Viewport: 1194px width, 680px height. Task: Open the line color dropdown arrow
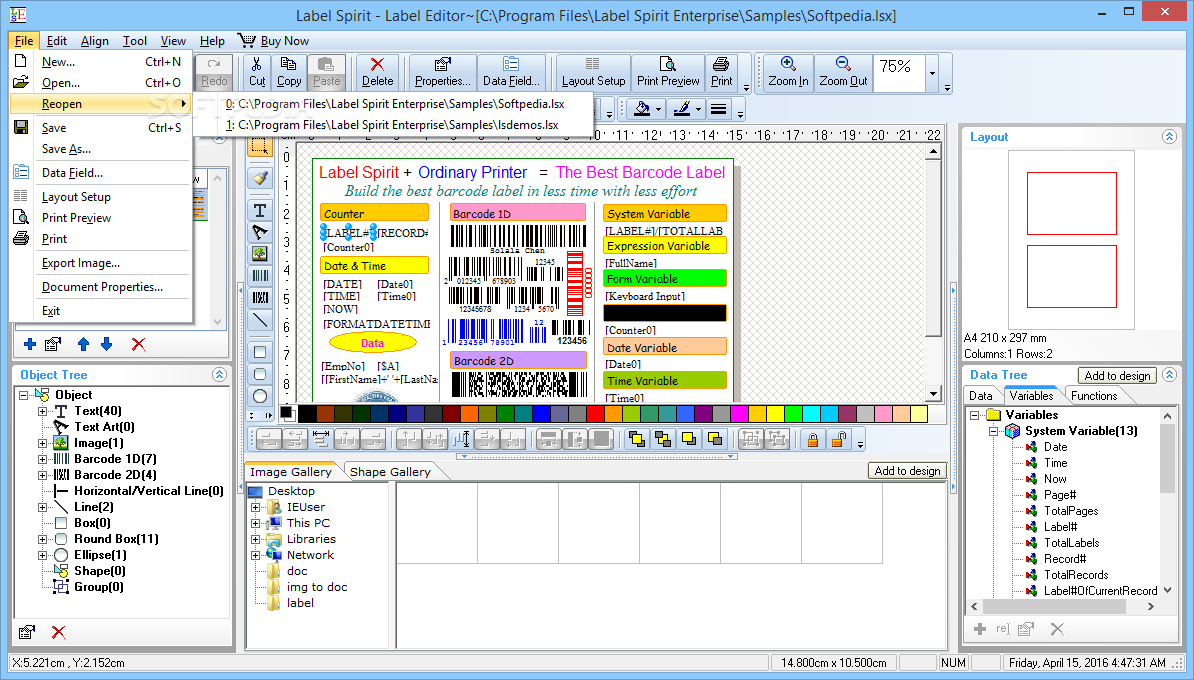[698, 110]
